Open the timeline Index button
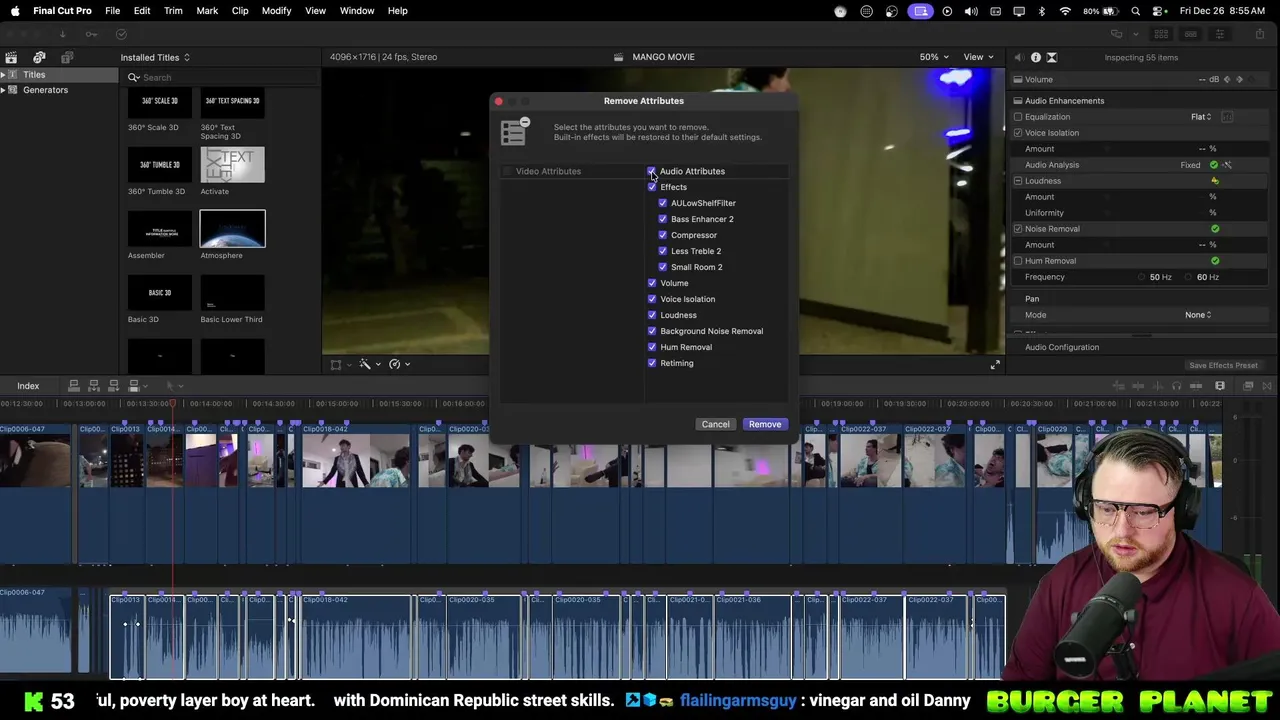Image resolution: width=1280 pixels, height=720 pixels. 28,386
